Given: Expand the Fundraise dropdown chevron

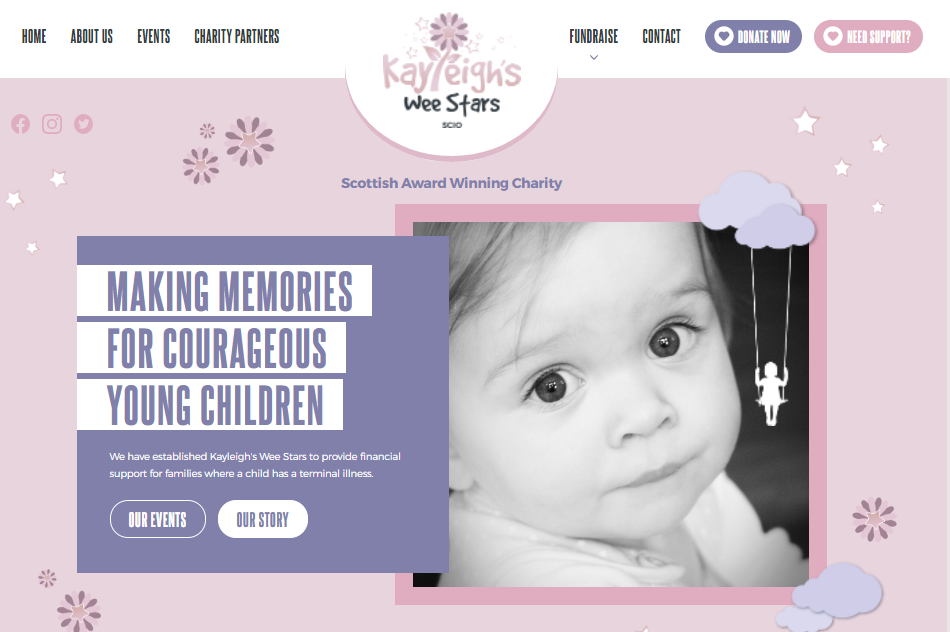Looking at the screenshot, I should click(x=594, y=58).
